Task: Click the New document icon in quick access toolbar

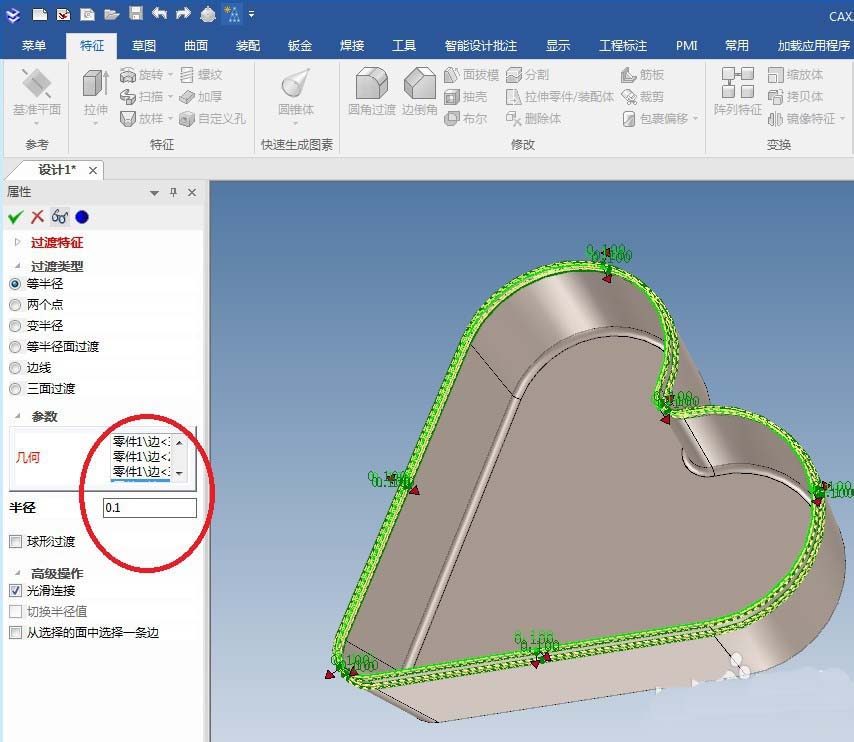Action: (40, 14)
